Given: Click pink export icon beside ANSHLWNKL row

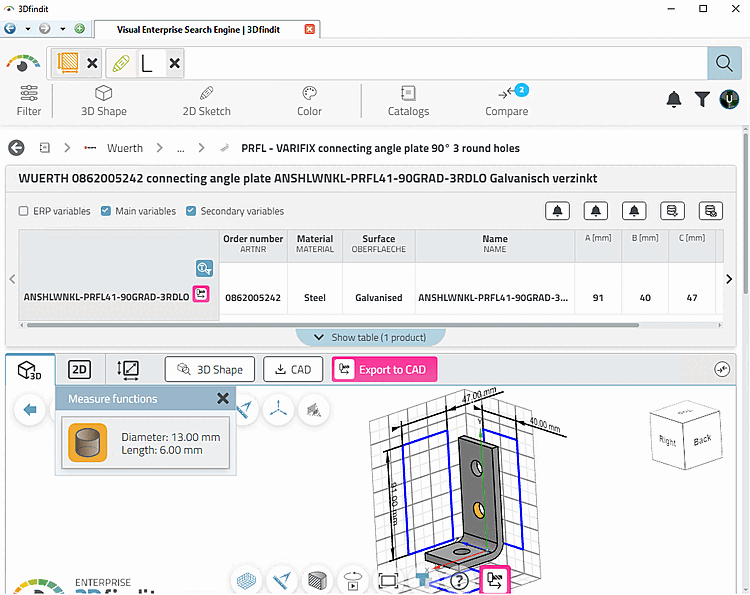Looking at the screenshot, I should pos(201,294).
